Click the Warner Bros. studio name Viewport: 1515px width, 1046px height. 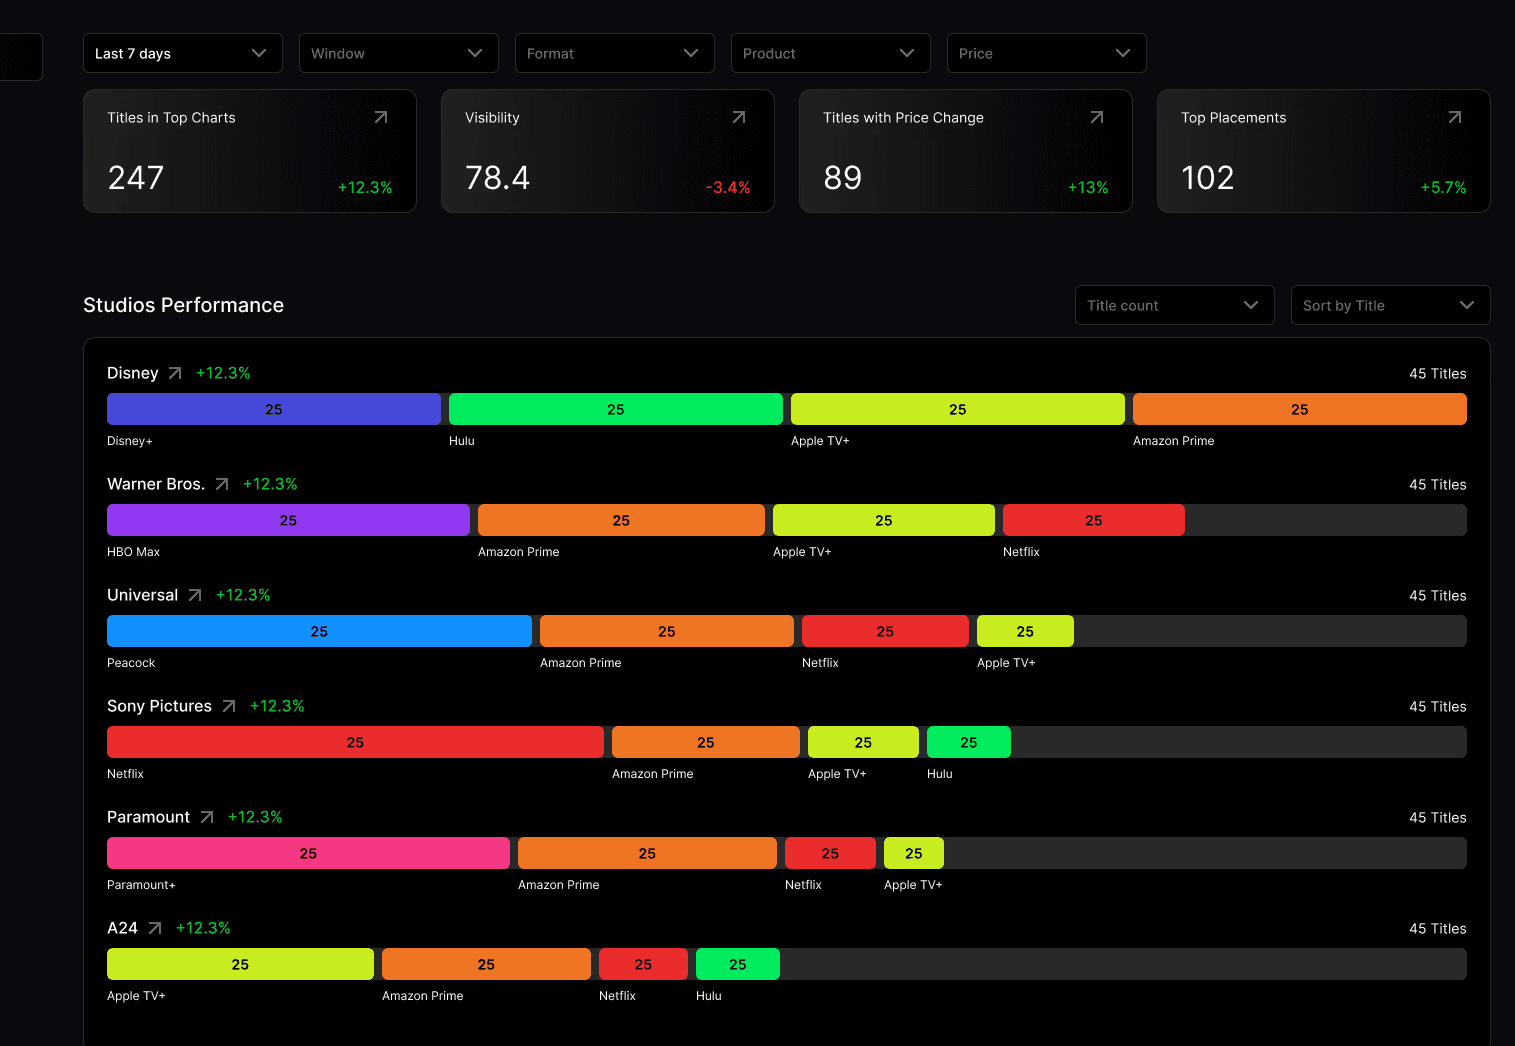point(156,484)
